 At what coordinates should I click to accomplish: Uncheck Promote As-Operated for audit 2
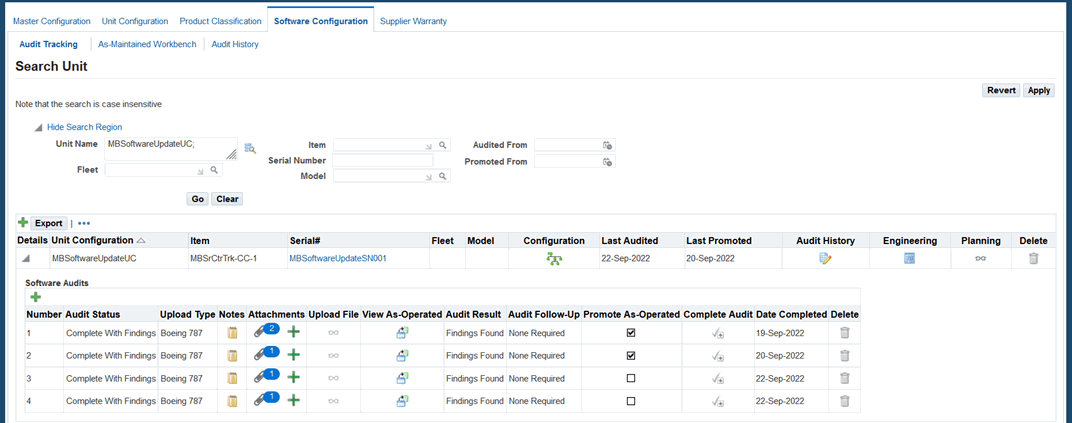point(631,355)
